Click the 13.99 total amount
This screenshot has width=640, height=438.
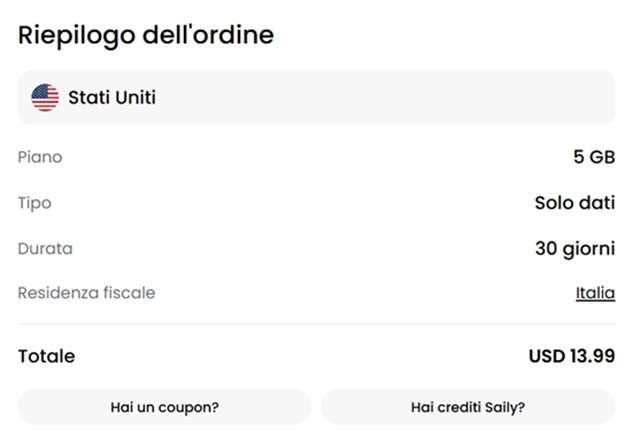pos(592,356)
